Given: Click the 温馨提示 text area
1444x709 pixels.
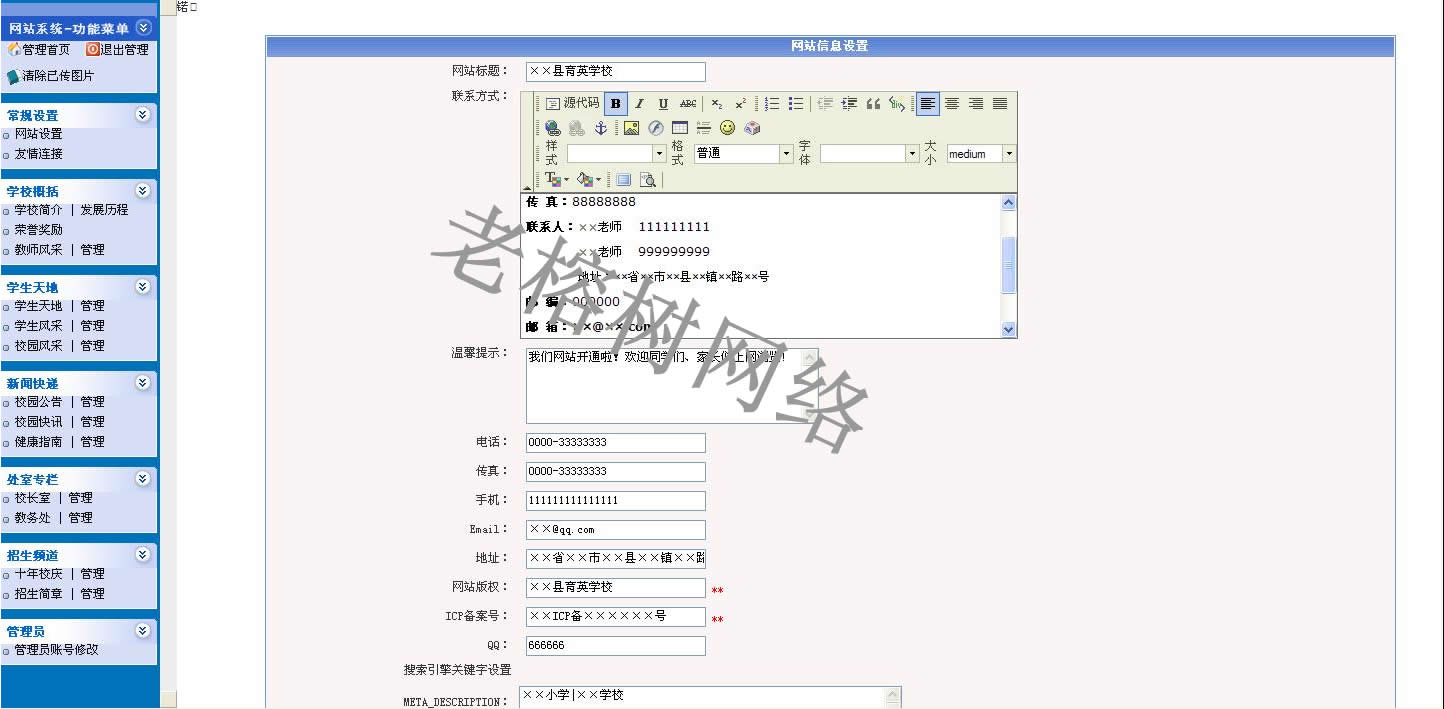Looking at the screenshot, I should (672, 386).
